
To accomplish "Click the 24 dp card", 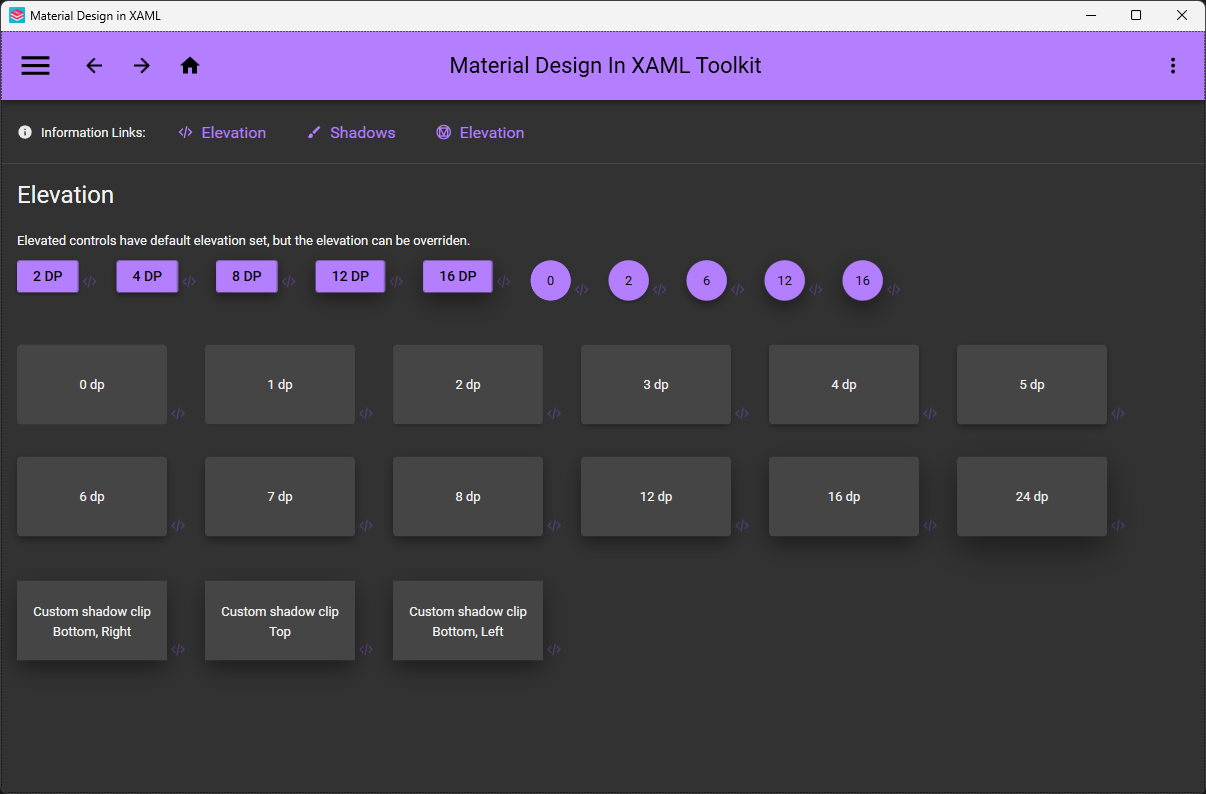I will (x=1032, y=497).
